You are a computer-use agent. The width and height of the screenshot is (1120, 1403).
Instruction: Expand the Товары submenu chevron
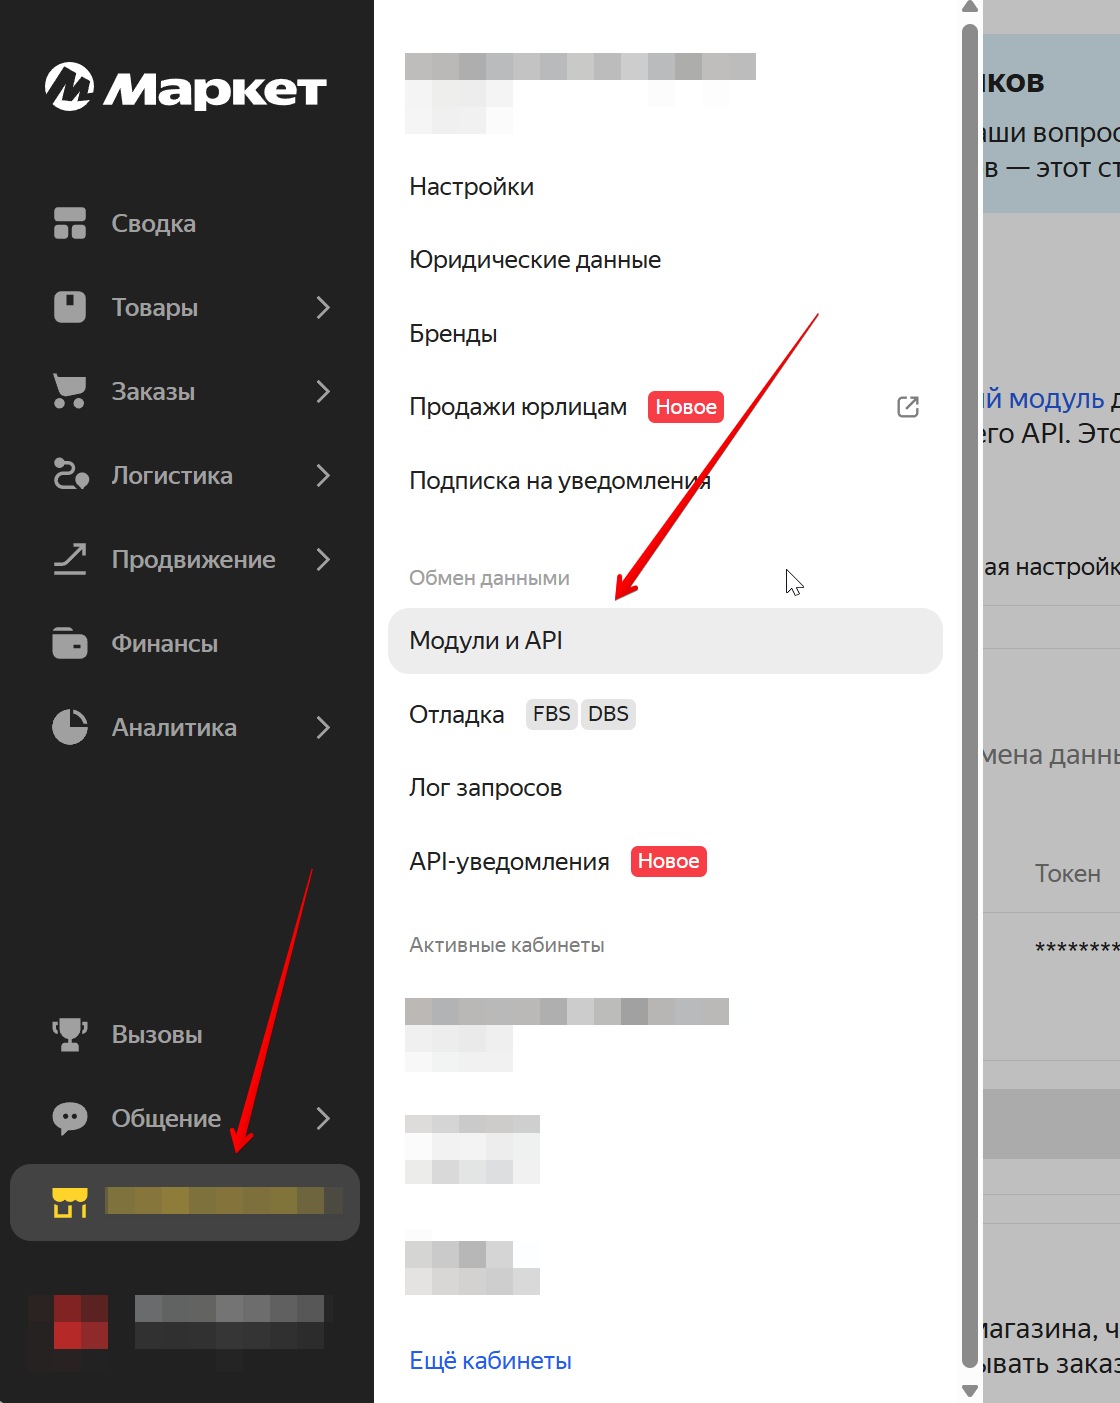(x=323, y=307)
